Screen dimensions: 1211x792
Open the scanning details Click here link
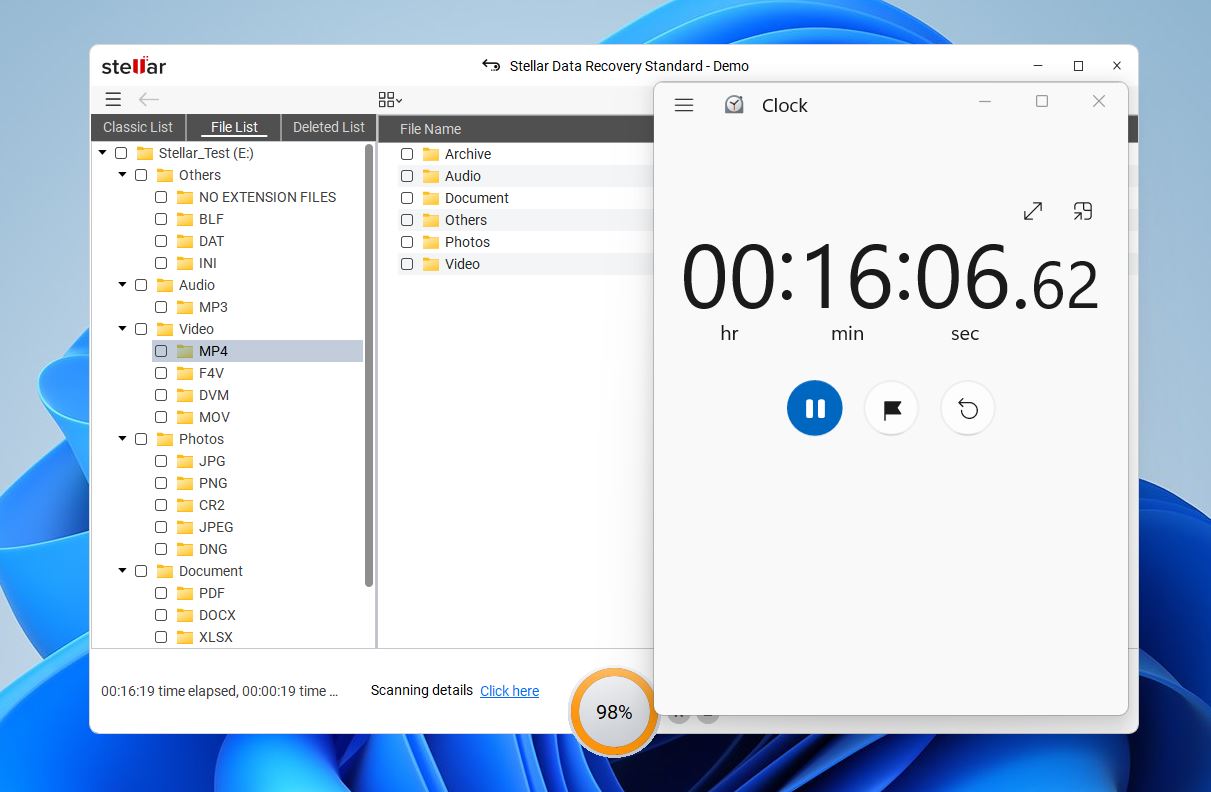[x=509, y=691]
